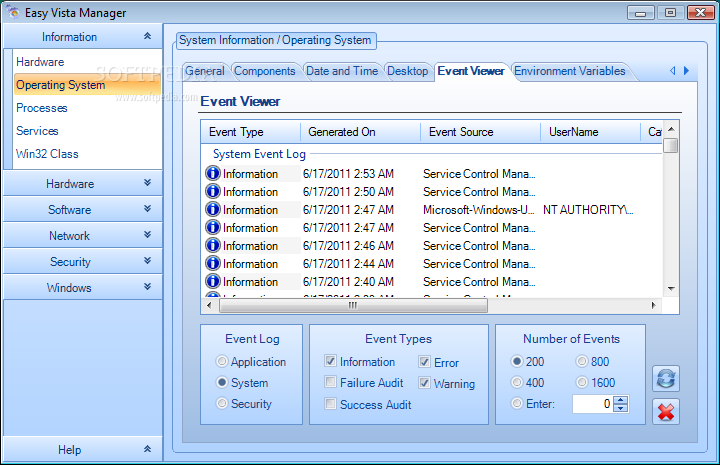Select the NT AUTHORITY username cell
Image resolution: width=720 pixels, height=465 pixels.
[588, 210]
